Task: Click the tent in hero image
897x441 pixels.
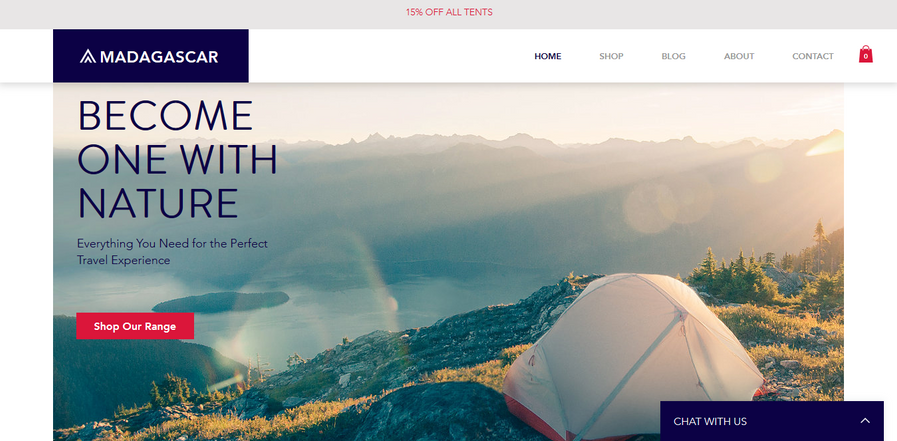Action: pyautogui.click(x=632, y=357)
